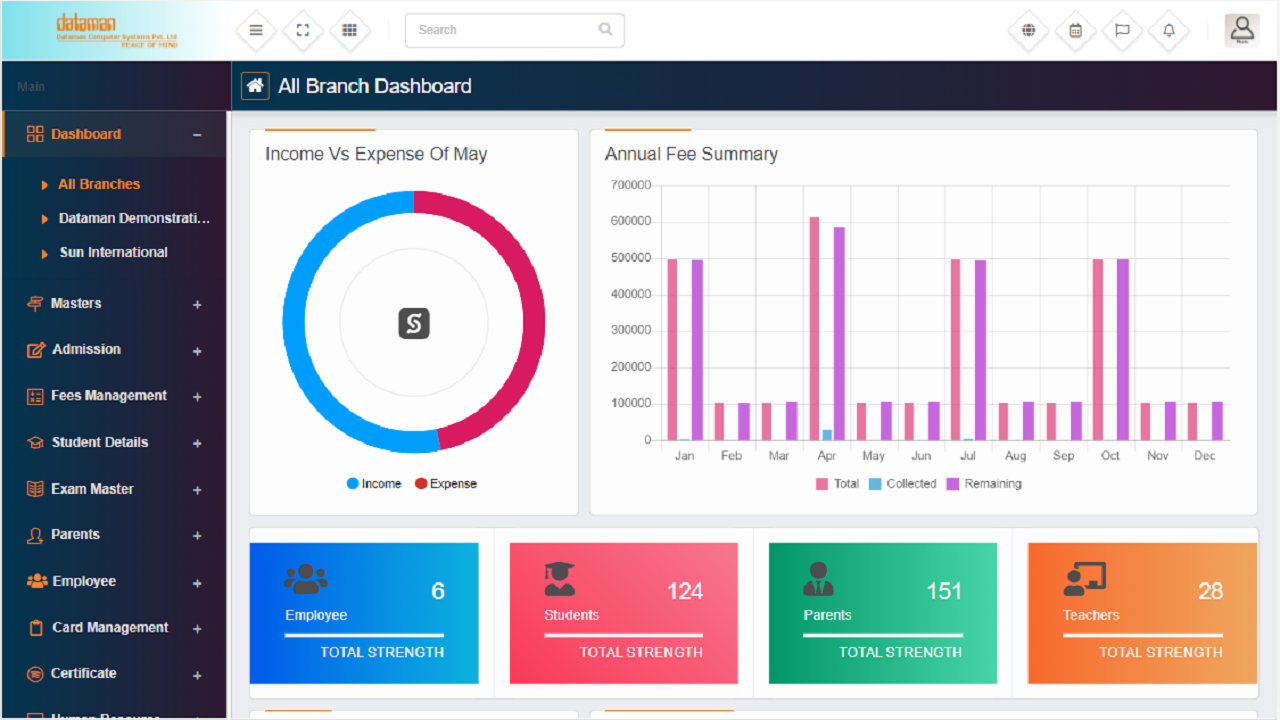This screenshot has width=1280, height=720.
Task: Toggle the Income legend in donut chart
Action: pyautogui.click(x=374, y=484)
